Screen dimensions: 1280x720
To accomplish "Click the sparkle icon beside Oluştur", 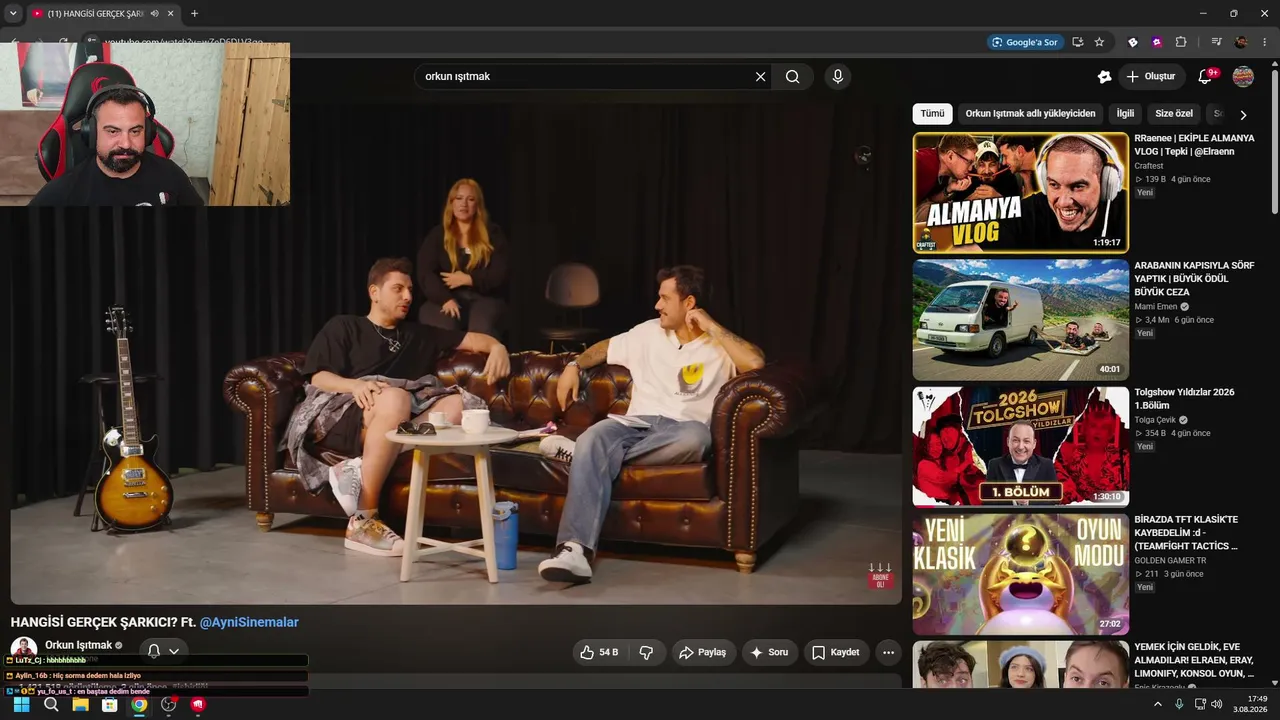I will pos(1104,76).
